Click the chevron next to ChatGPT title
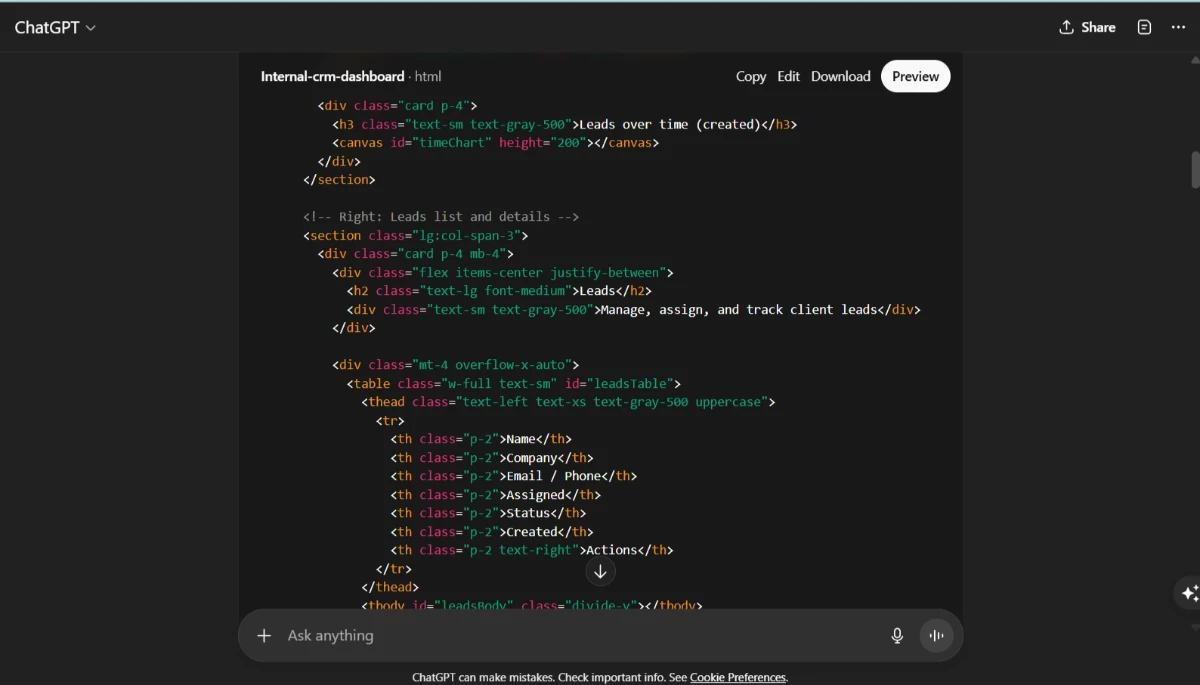 pos(91,28)
